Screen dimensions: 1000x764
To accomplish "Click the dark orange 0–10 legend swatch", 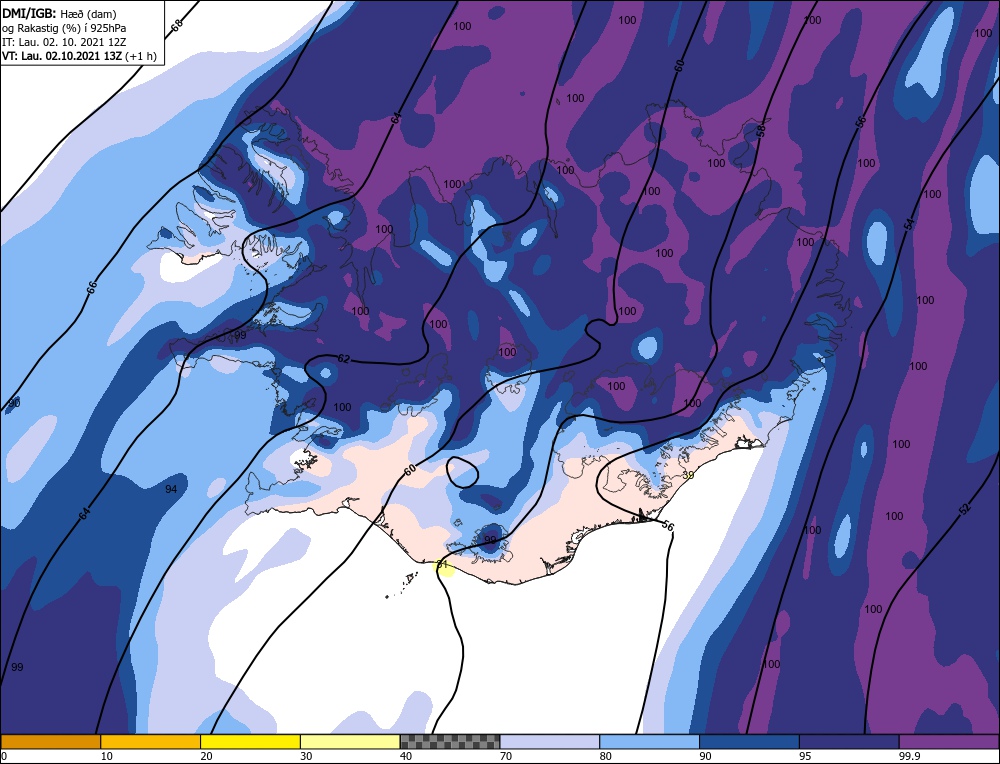I will [50, 741].
